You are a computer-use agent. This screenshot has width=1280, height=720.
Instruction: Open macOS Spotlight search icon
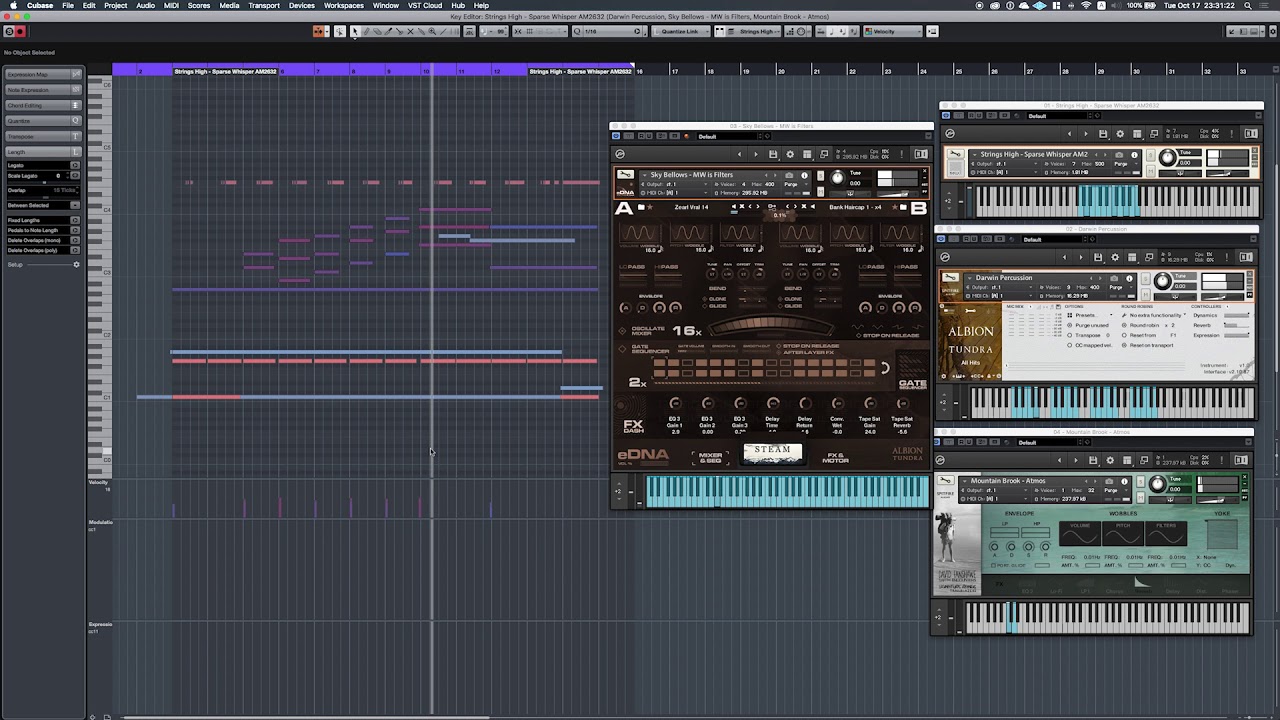pyautogui.click(x=1247, y=5)
